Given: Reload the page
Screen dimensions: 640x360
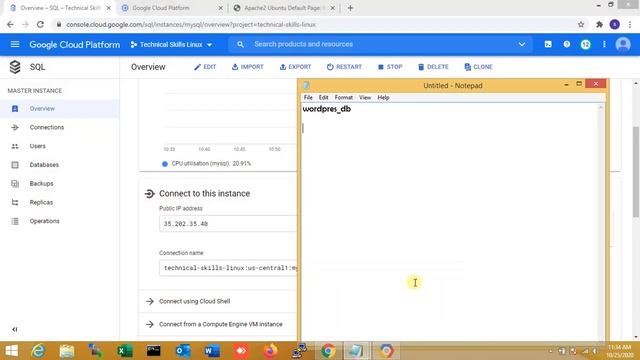Looking at the screenshot, I should pos(40,24).
